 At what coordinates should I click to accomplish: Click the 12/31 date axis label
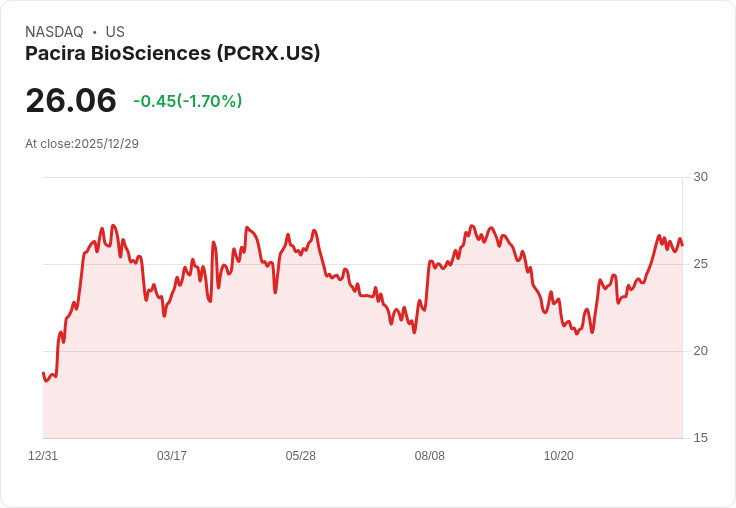tap(43, 455)
